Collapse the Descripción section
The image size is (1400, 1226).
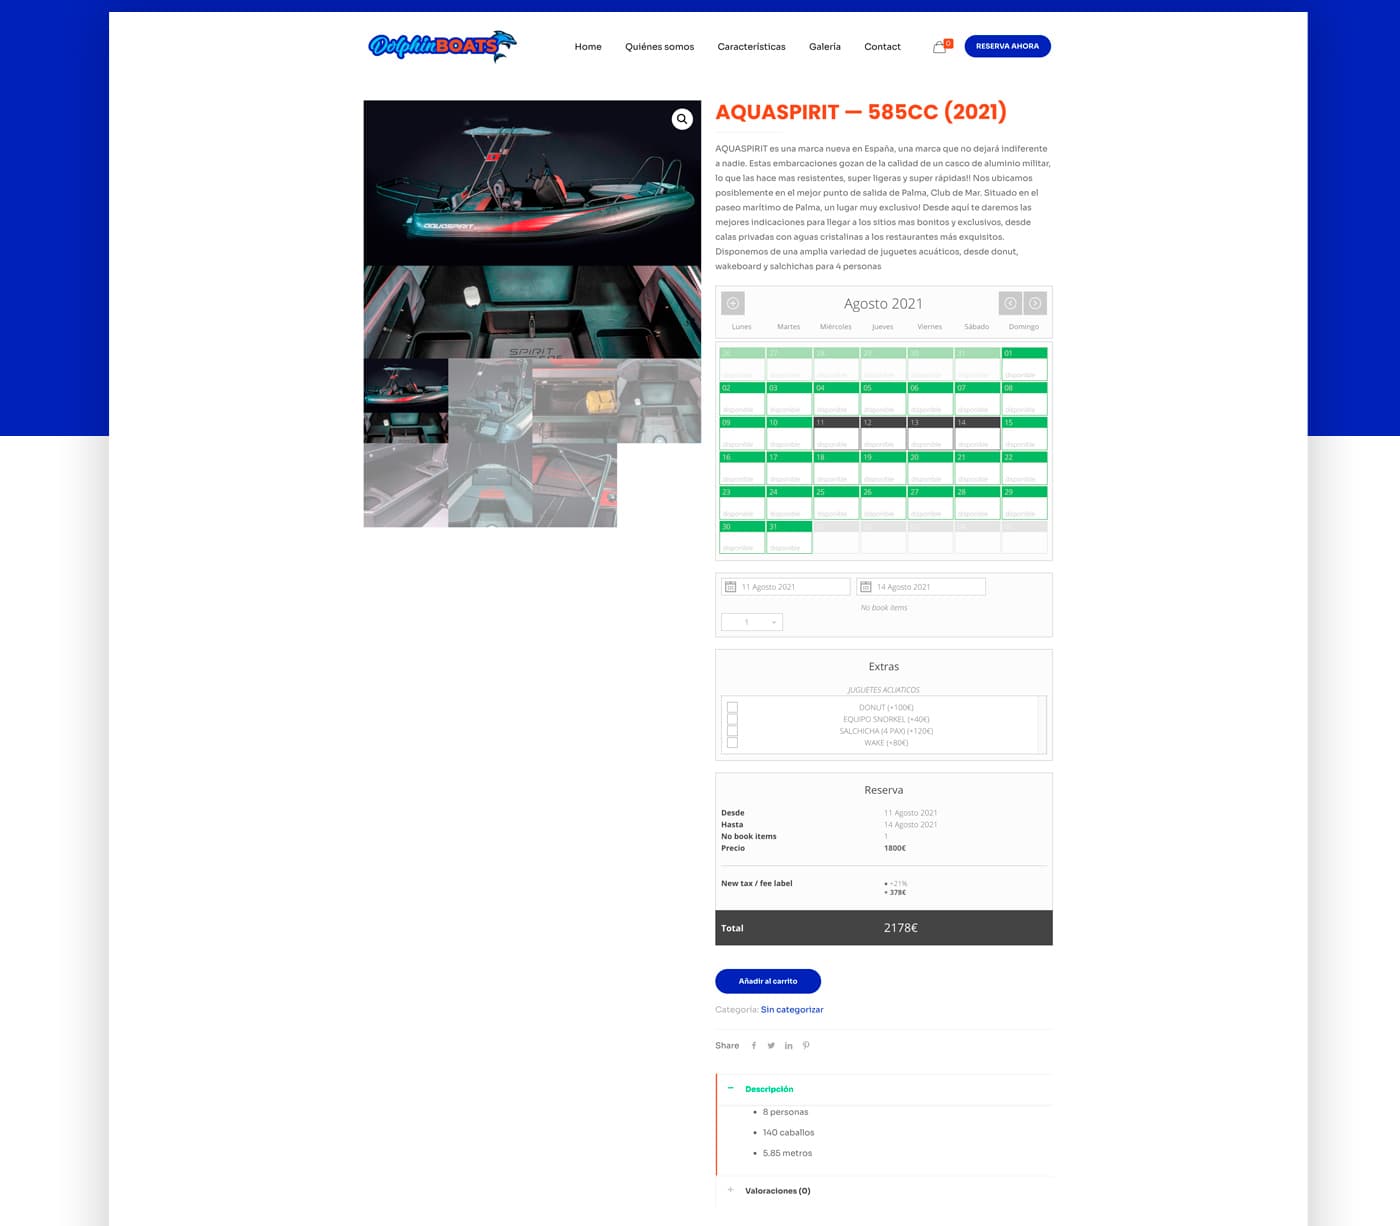[x=769, y=1089]
